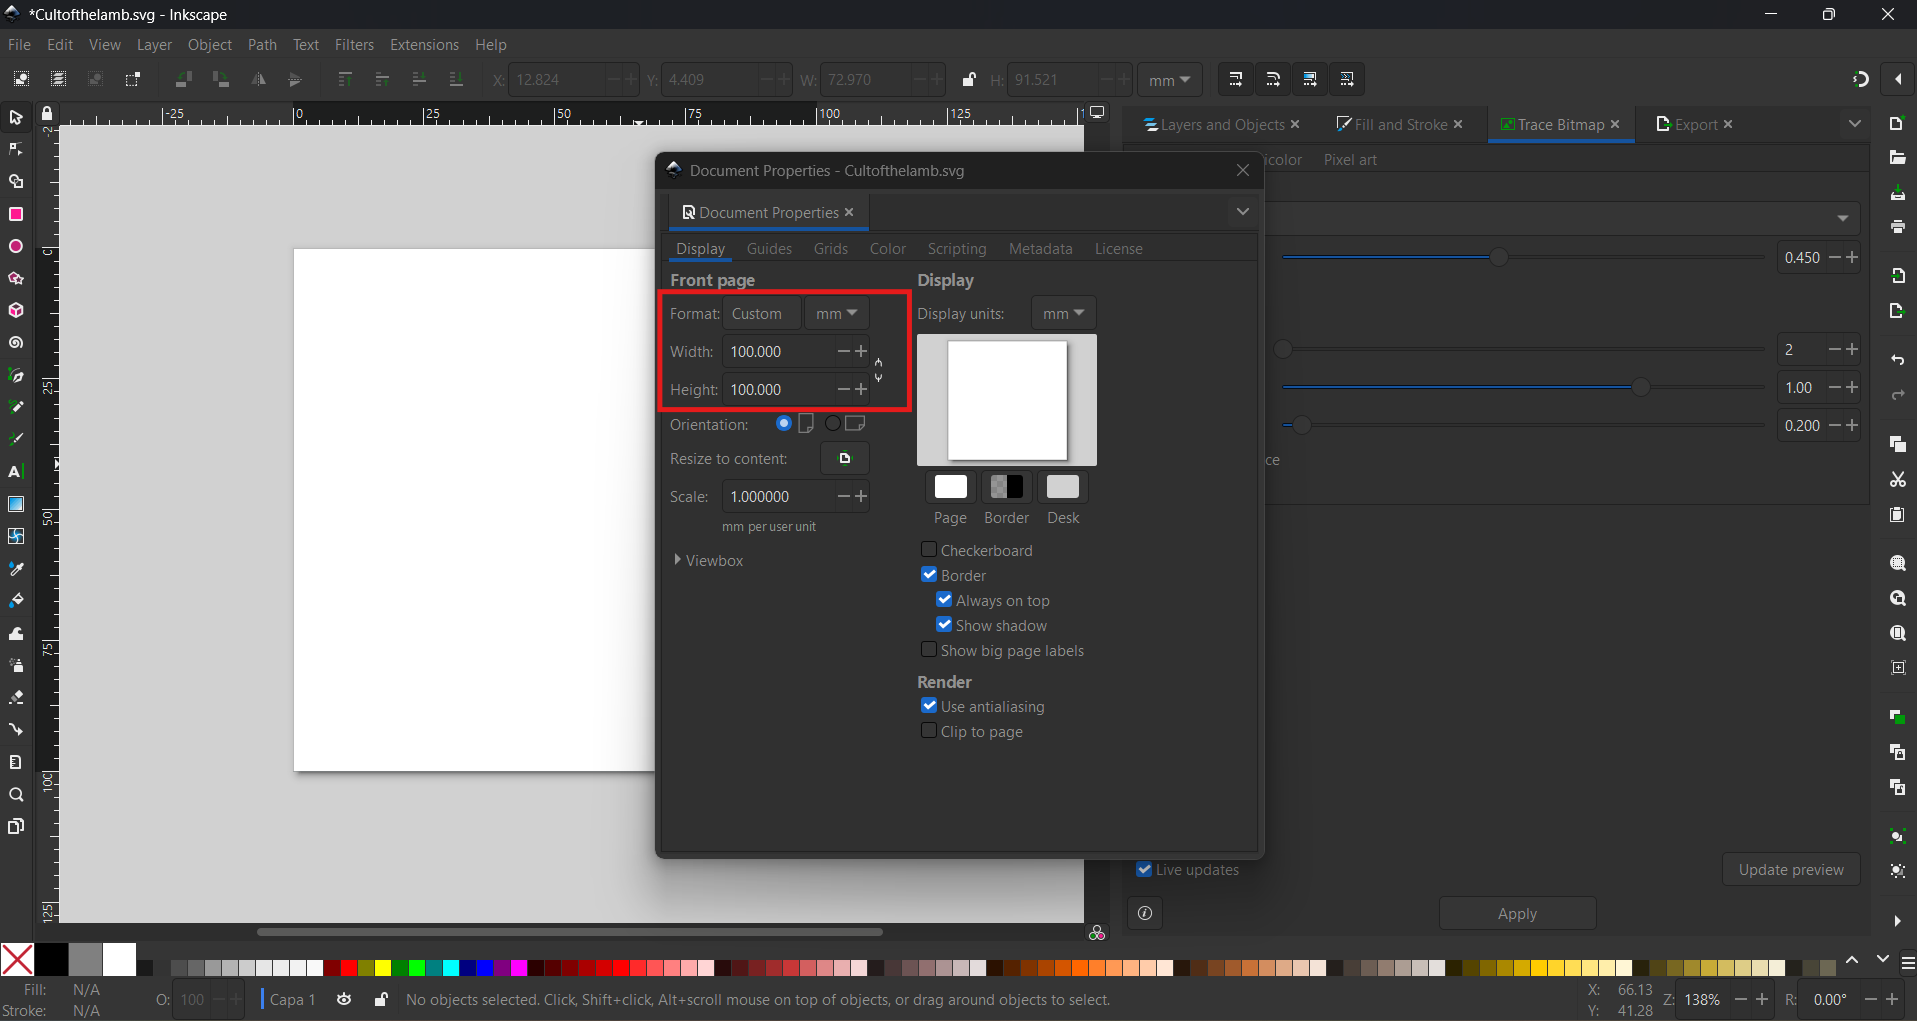Click Resize to content button

coord(845,459)
